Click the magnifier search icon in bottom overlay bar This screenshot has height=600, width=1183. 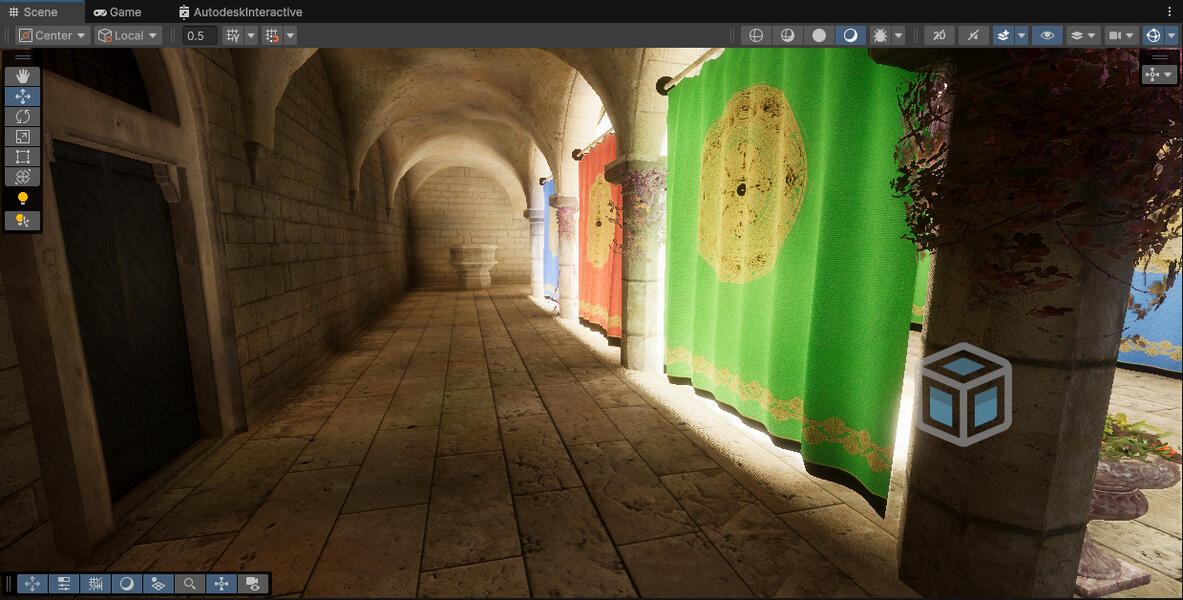(189, 584)
